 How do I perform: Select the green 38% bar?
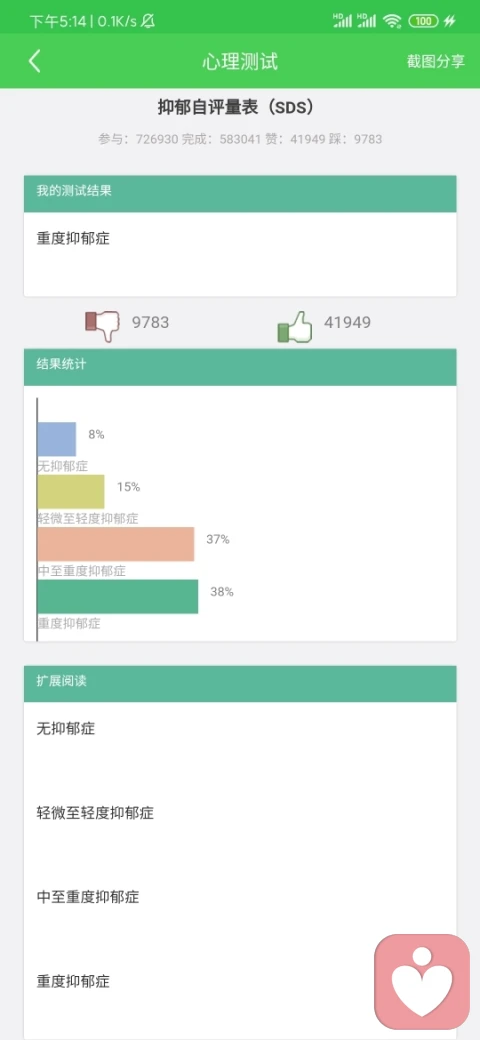tap(118, 596)
